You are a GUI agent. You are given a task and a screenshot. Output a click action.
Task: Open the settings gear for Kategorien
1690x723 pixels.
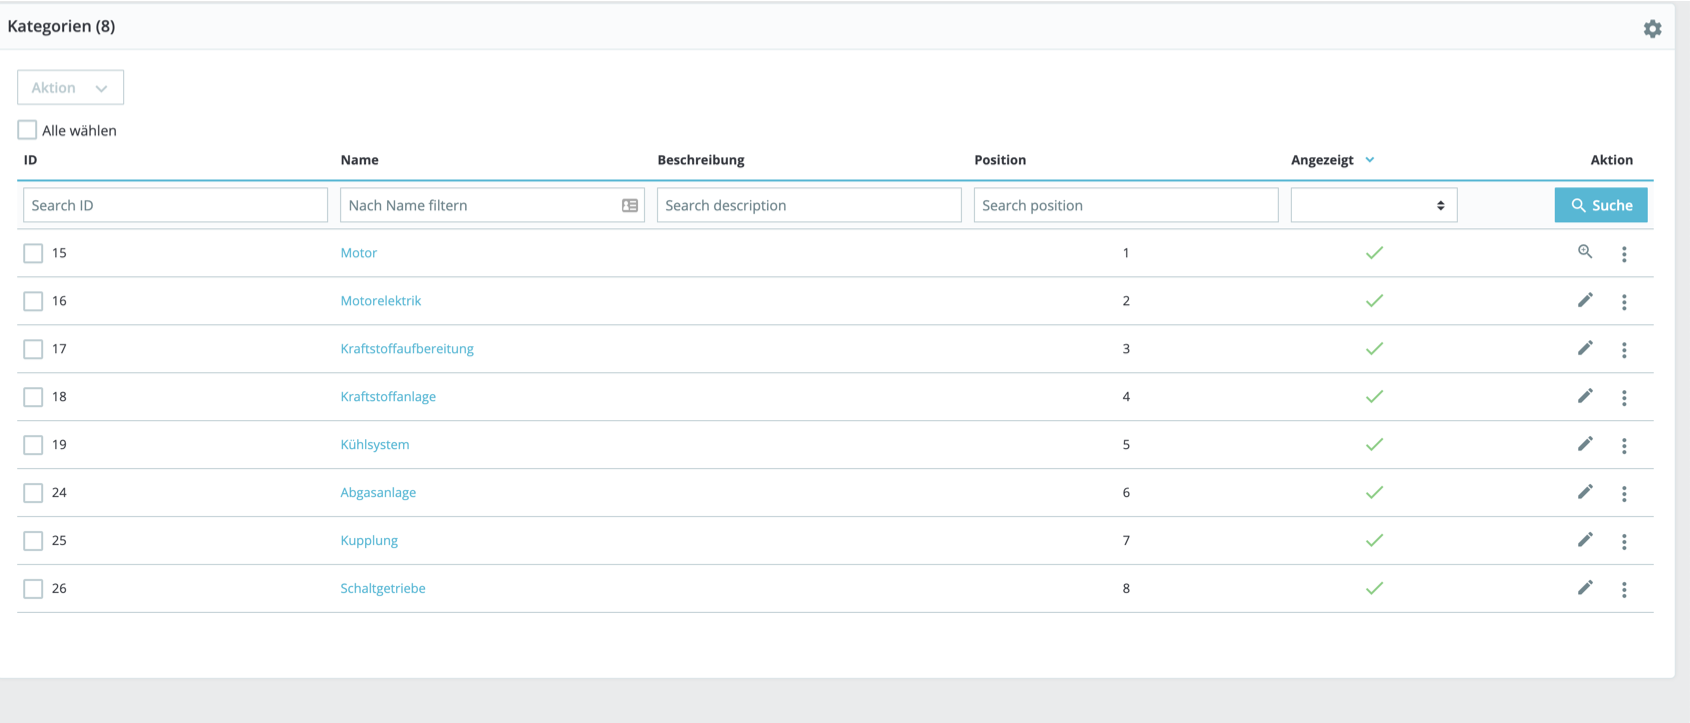tap(1652, 29)
